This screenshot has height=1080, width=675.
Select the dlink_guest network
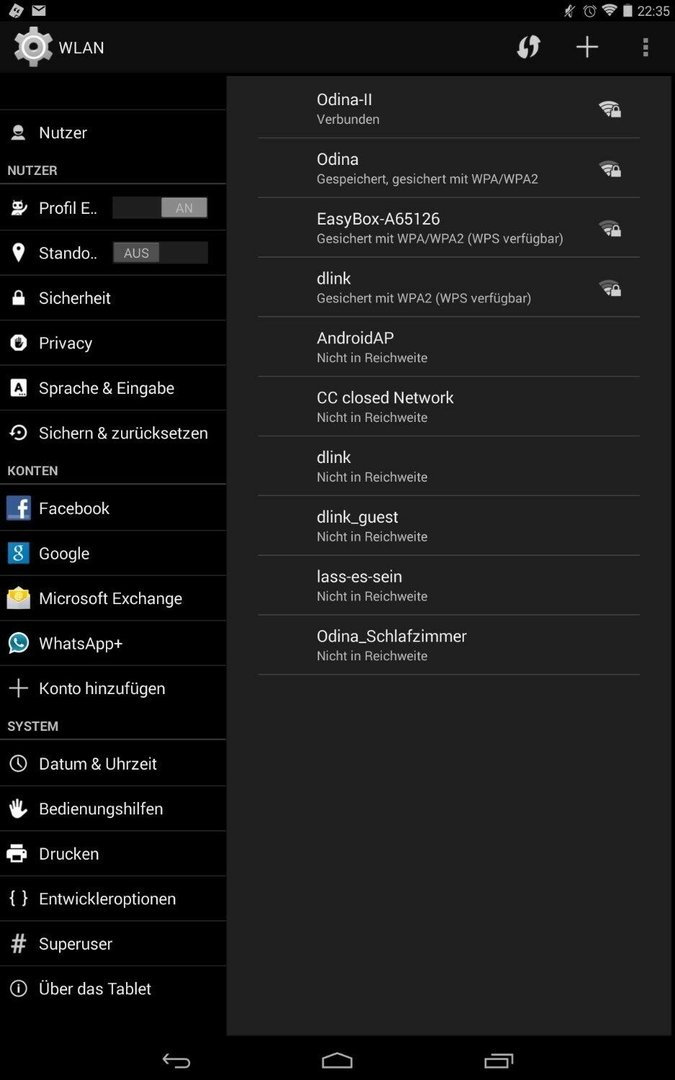coord(448,526)
